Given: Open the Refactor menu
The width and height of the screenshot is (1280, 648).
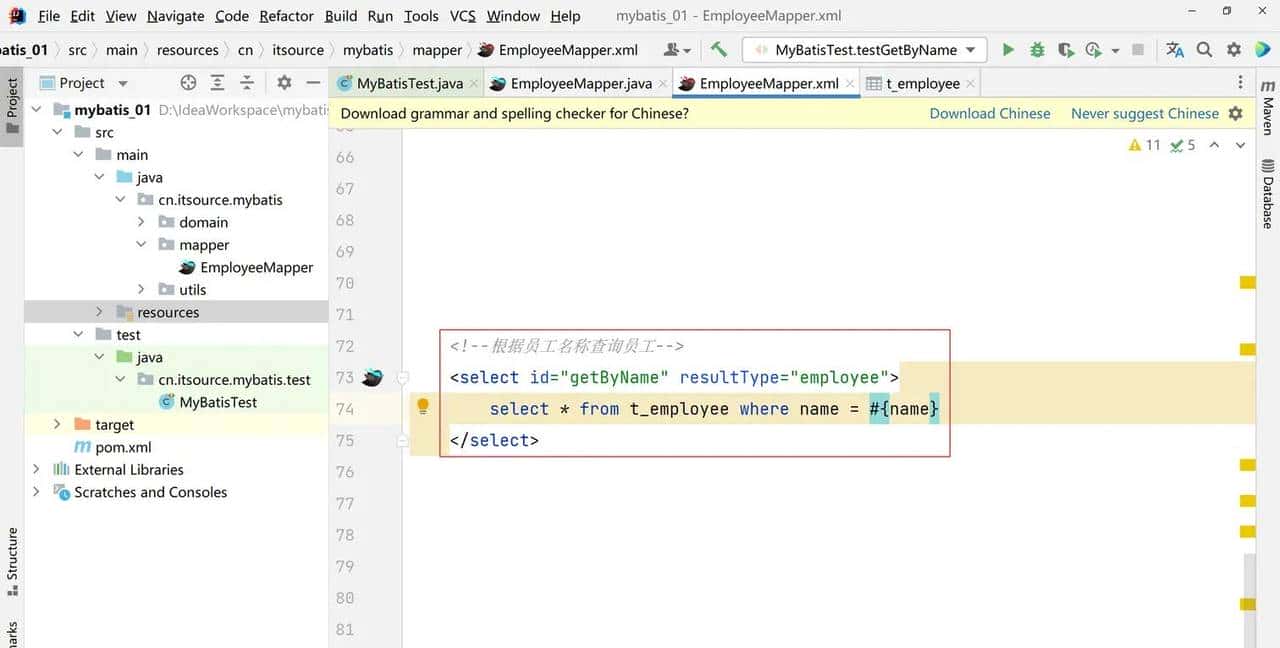Looking at the screenshot, I should (286, 16).
